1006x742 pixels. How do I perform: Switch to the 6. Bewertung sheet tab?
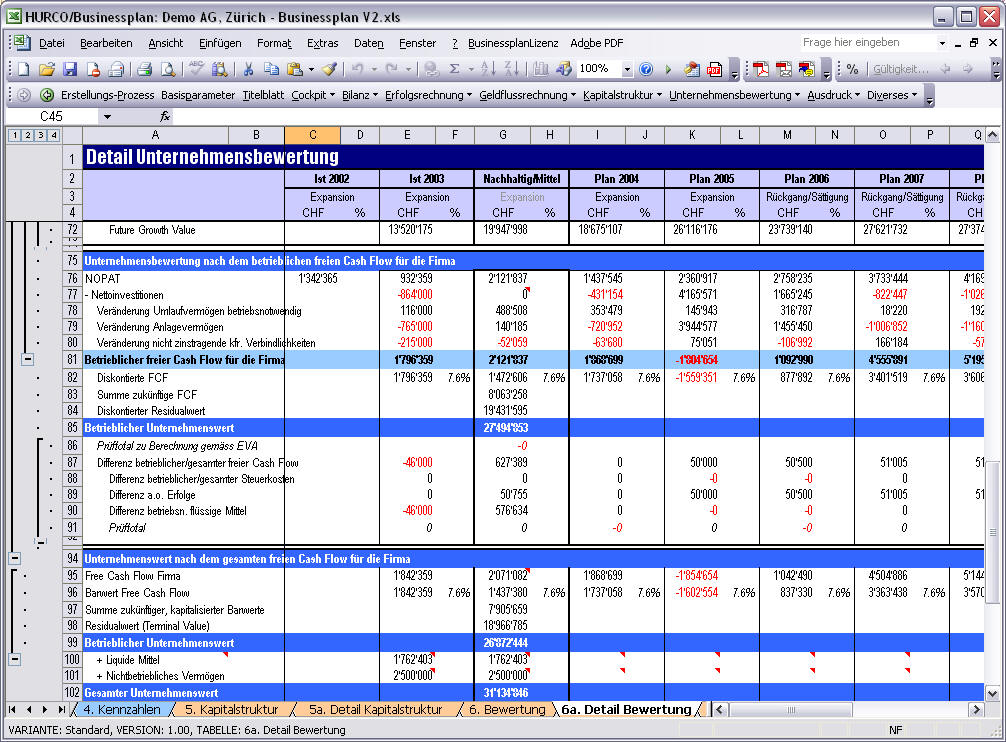(507, 709)
